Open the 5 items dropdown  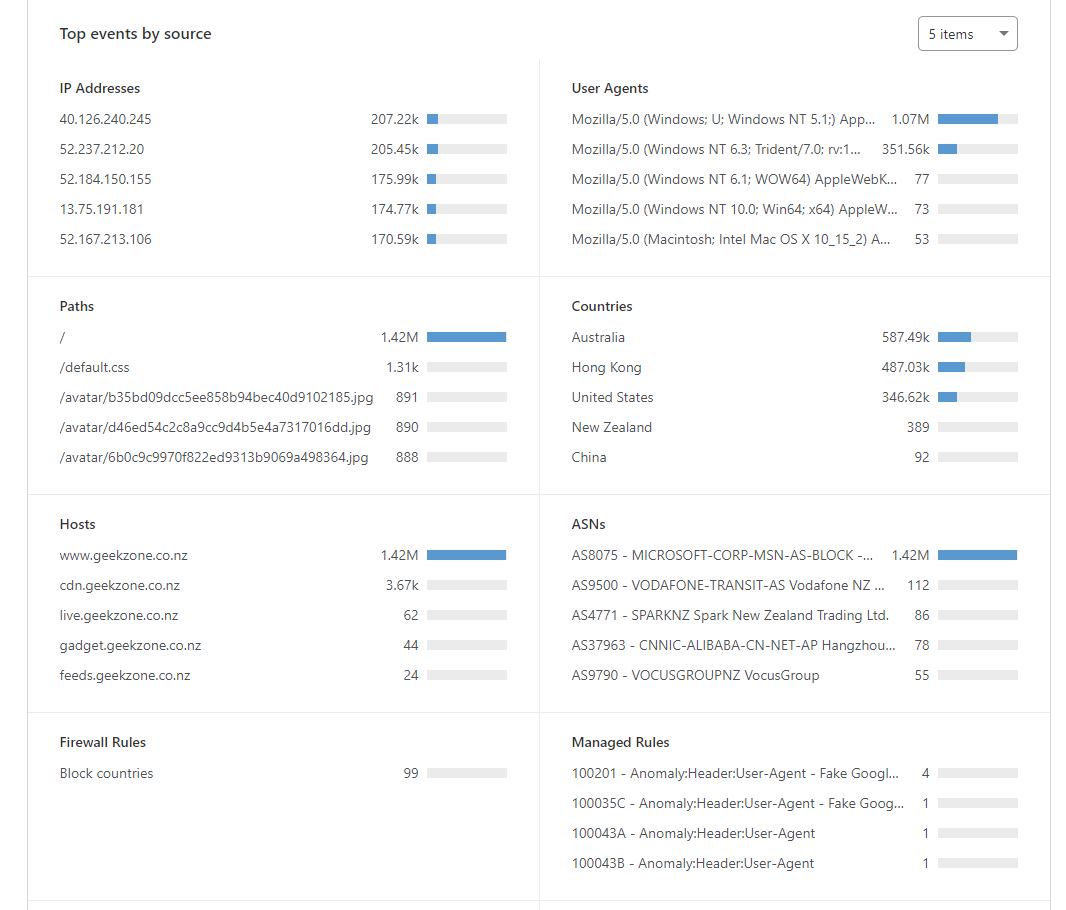click(x=967, y=34)
